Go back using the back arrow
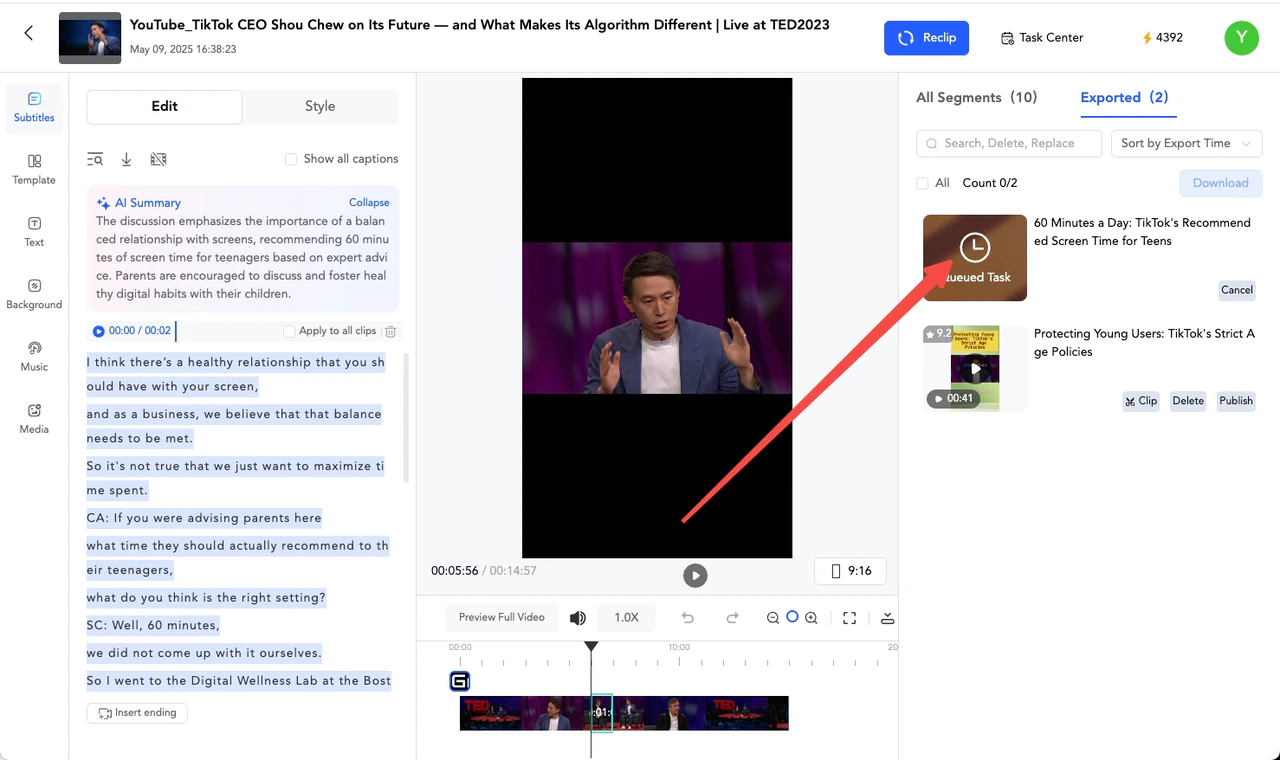 point(29,34)
